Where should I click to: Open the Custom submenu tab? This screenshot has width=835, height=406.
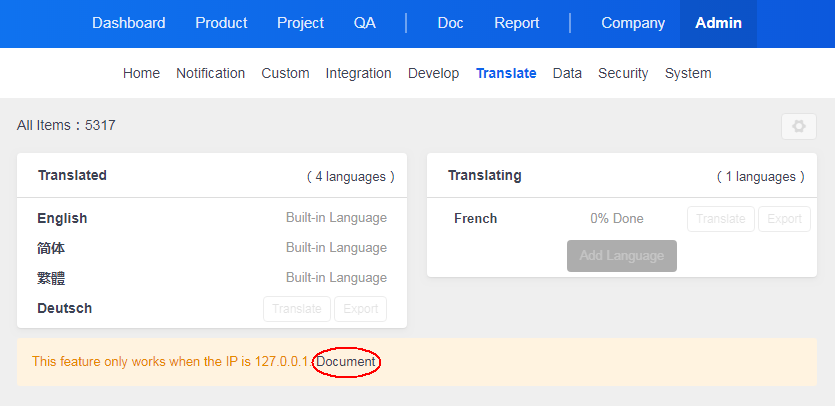285,73
